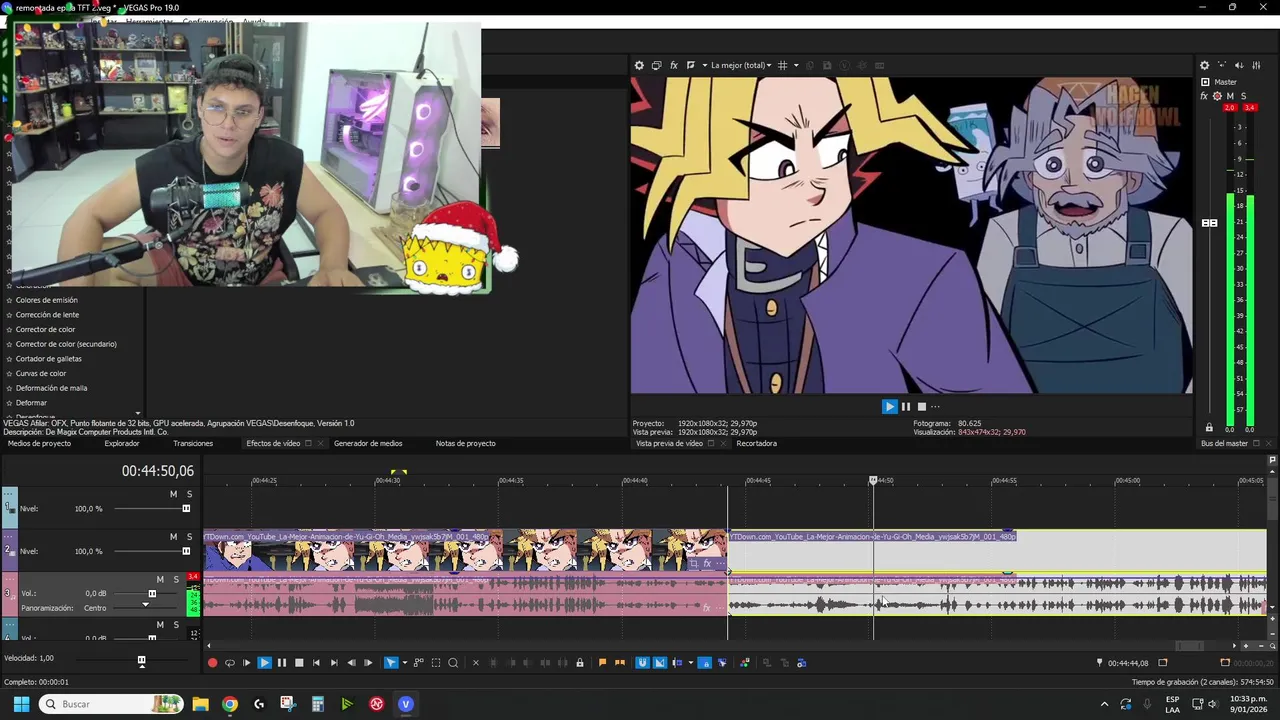Select 'Curvas de color' effect
Screen dimensions: 1280x720
coord(41,373)
